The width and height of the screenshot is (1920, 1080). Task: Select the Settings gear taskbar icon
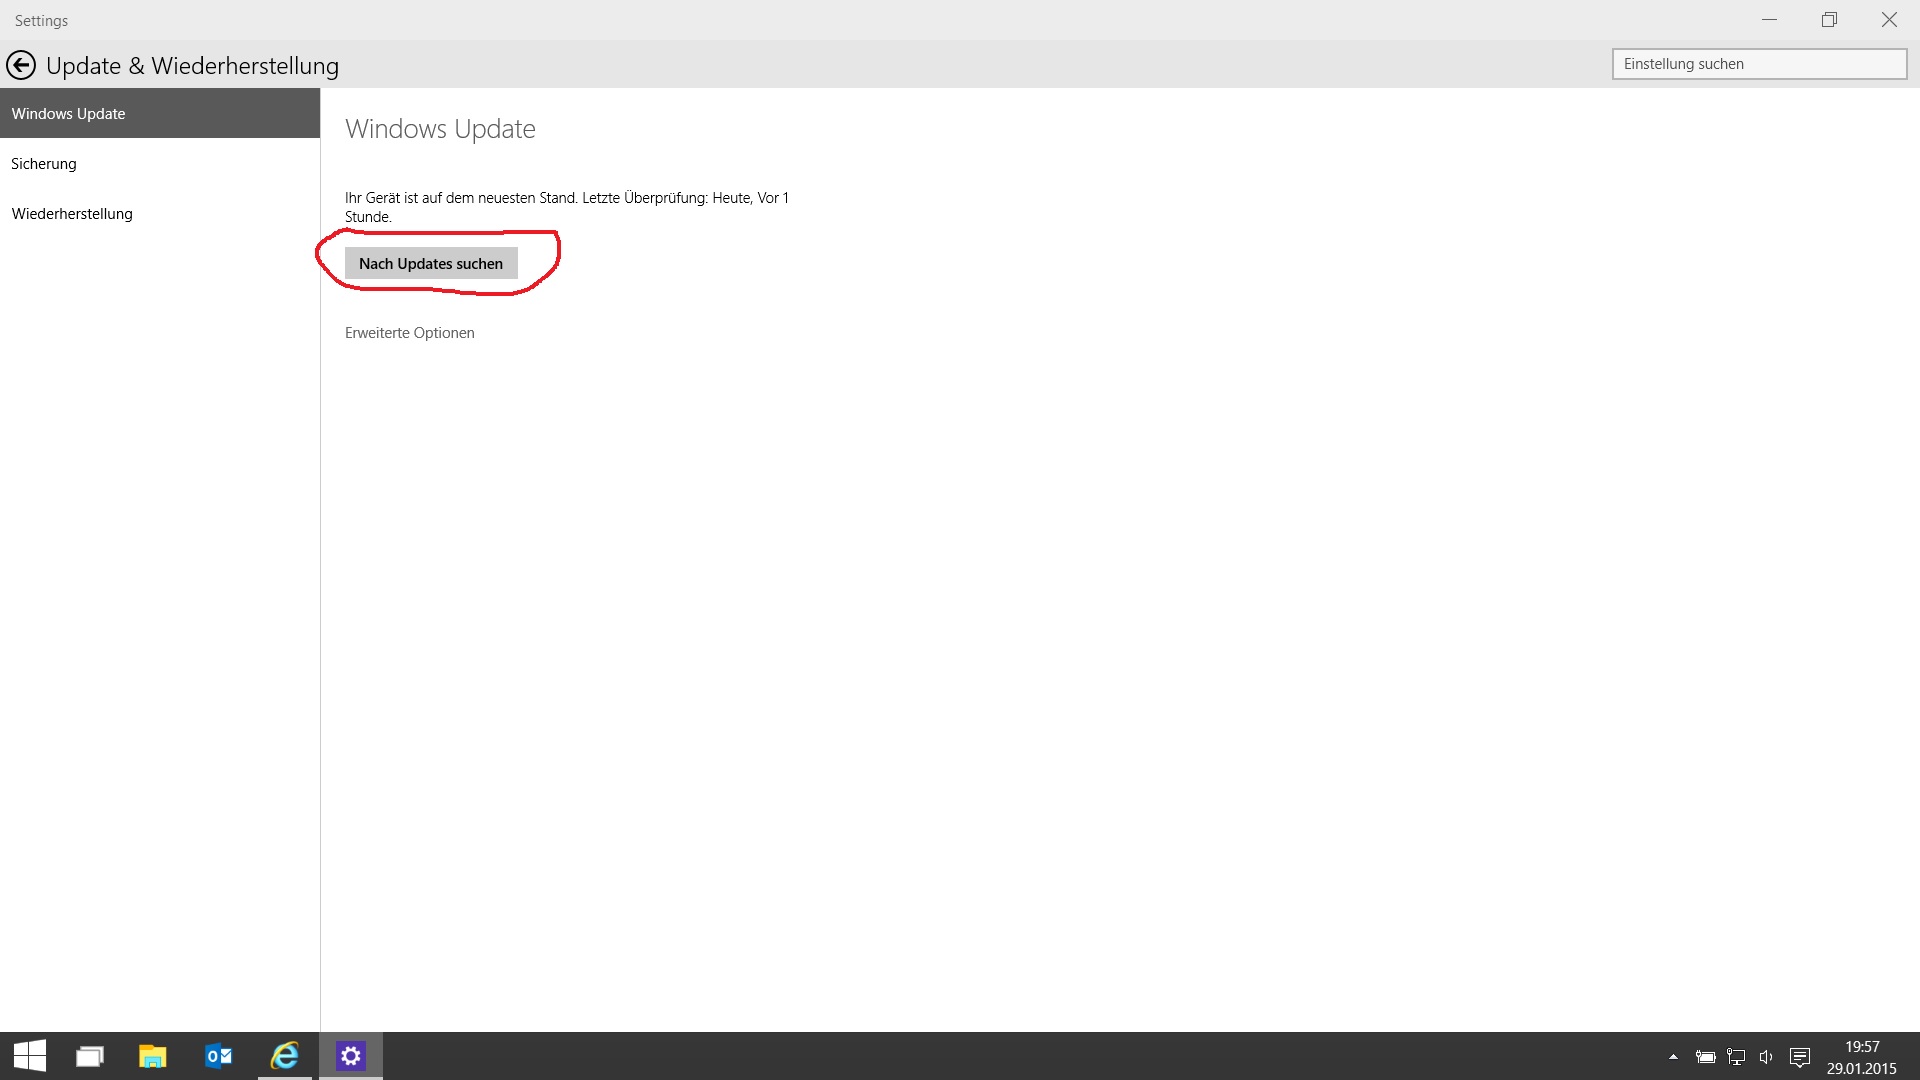[x=351, y=1056]
